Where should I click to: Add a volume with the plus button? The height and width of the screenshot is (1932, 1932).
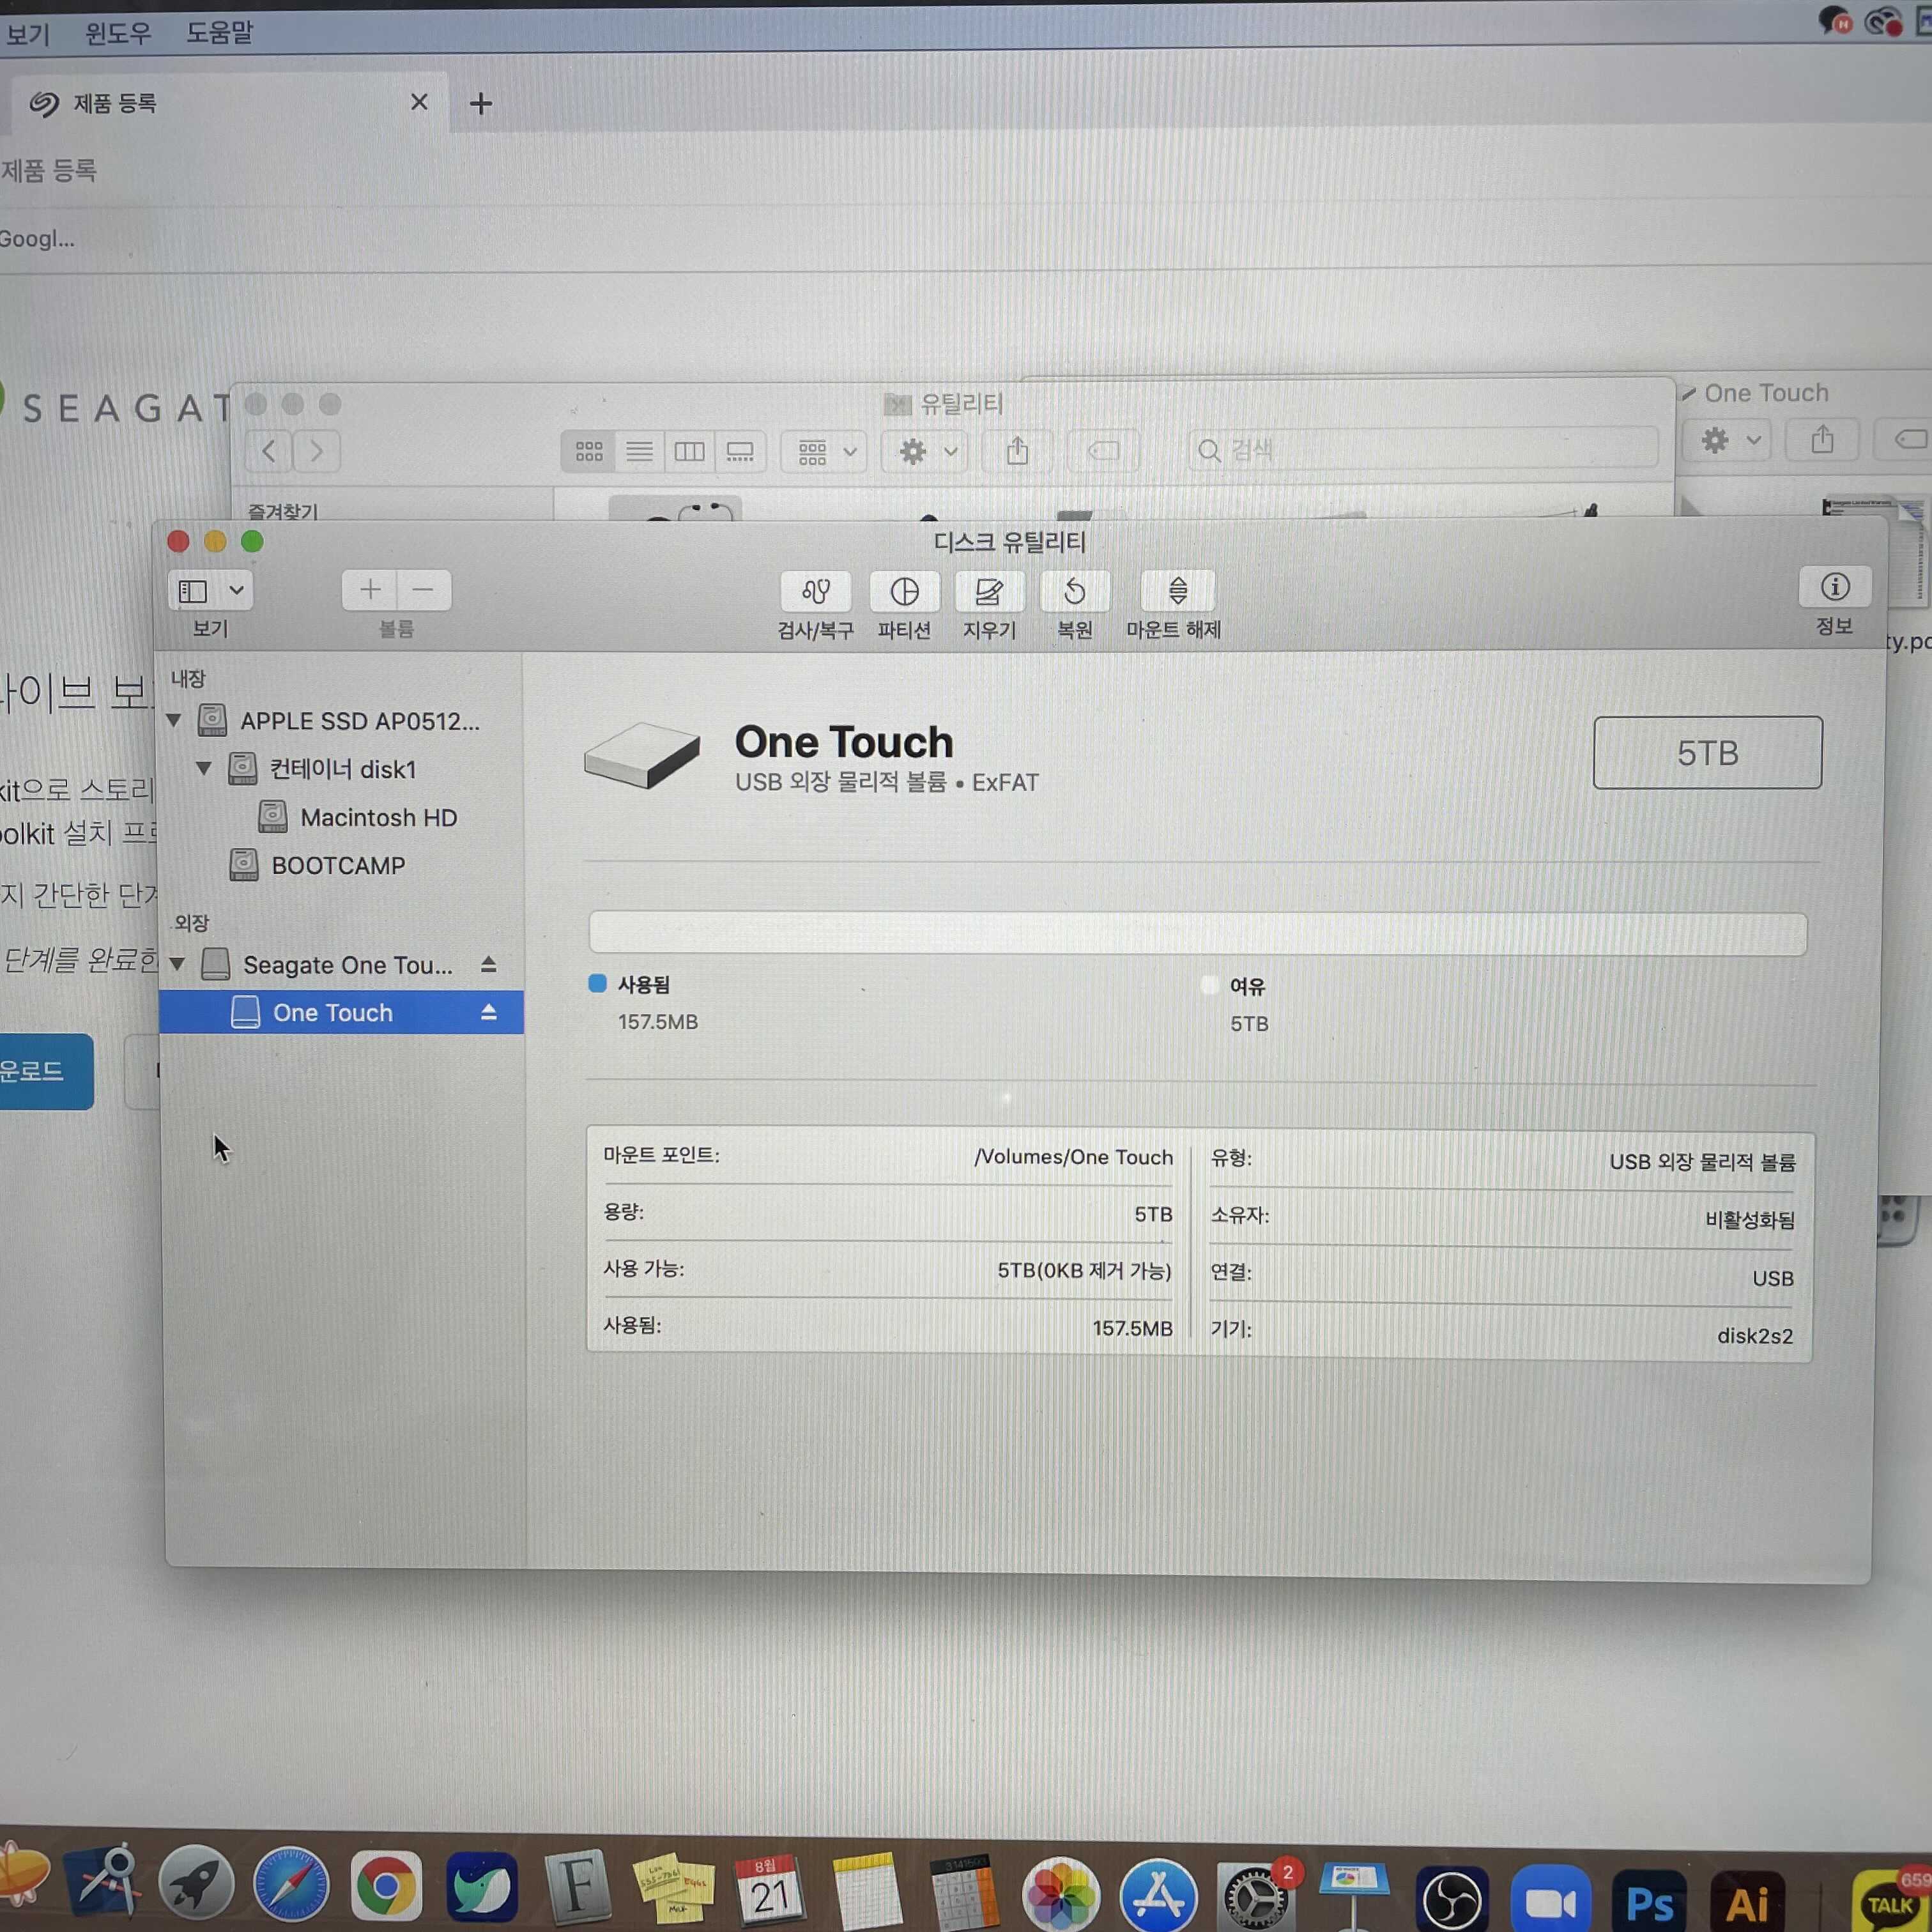click(370, 590)
